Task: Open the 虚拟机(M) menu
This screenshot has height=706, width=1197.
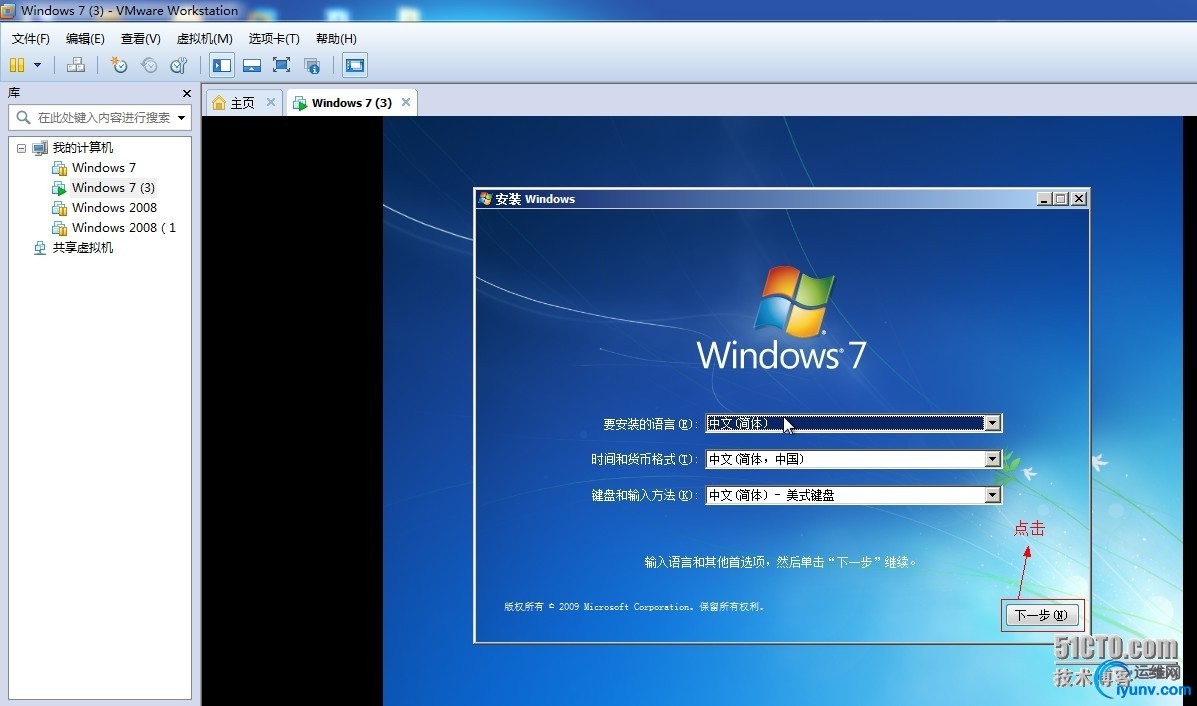Action: click(205, 39)
